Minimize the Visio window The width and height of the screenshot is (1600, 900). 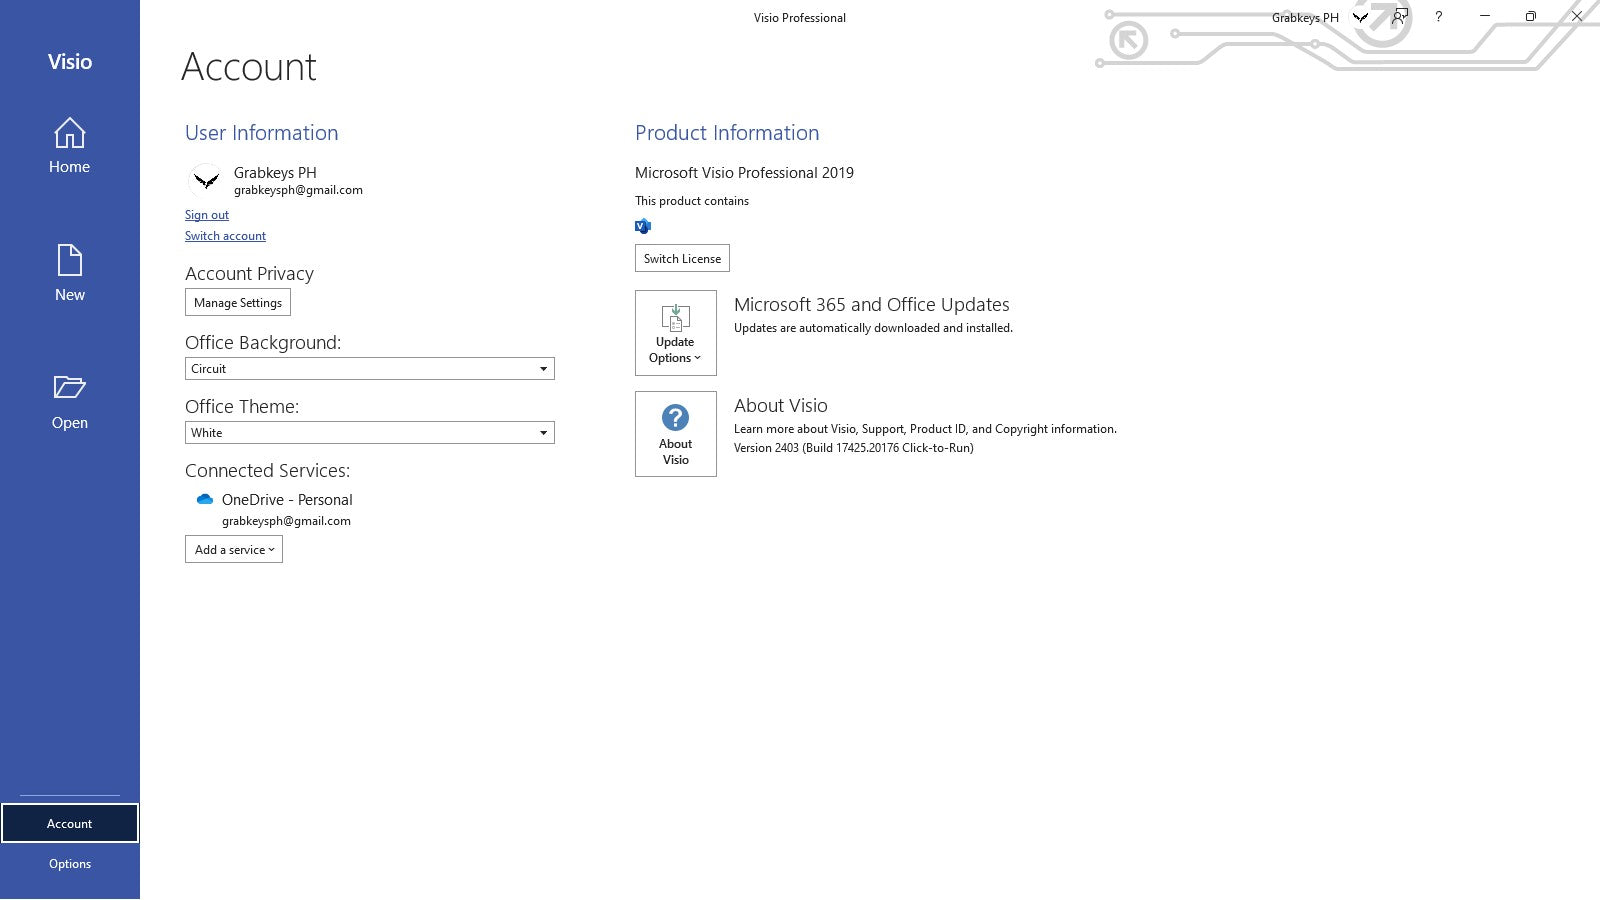point(1485,17)
